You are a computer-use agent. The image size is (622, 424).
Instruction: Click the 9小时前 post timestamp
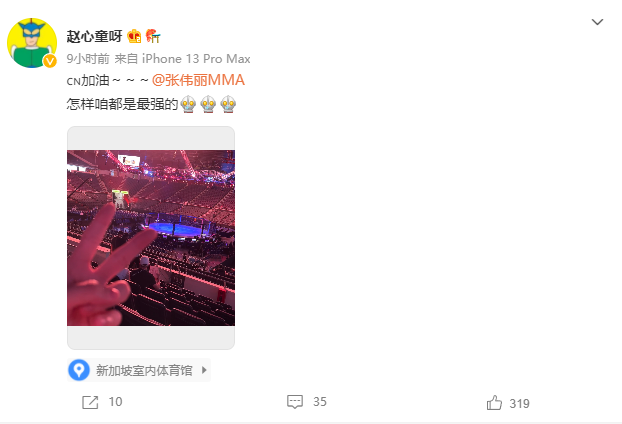click(x=88, y=59)
